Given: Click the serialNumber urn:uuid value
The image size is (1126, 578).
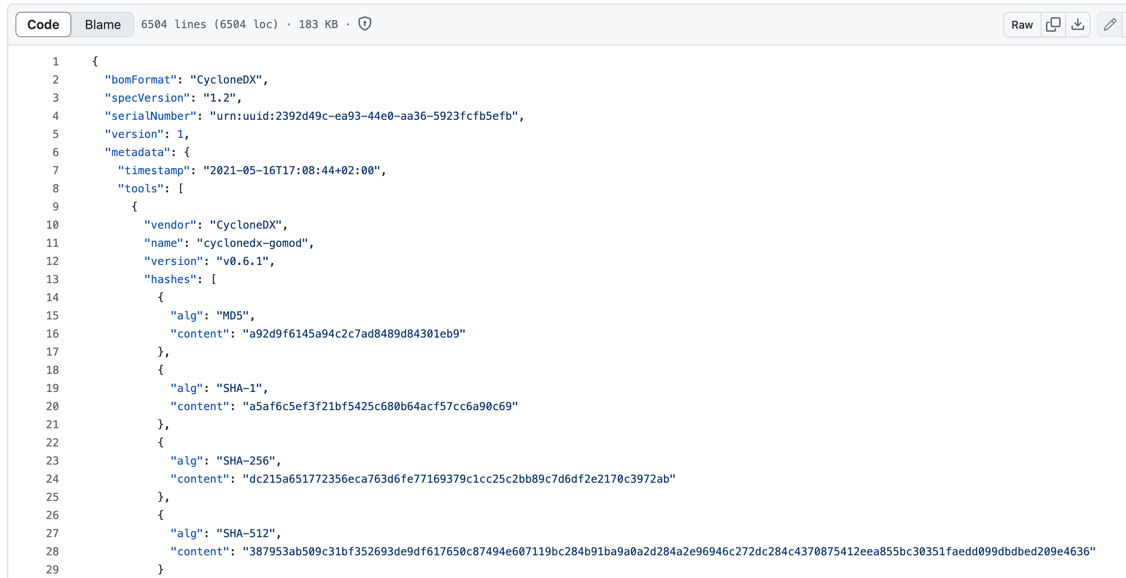Looking at the screenshot, I should [x=366, y=116].
